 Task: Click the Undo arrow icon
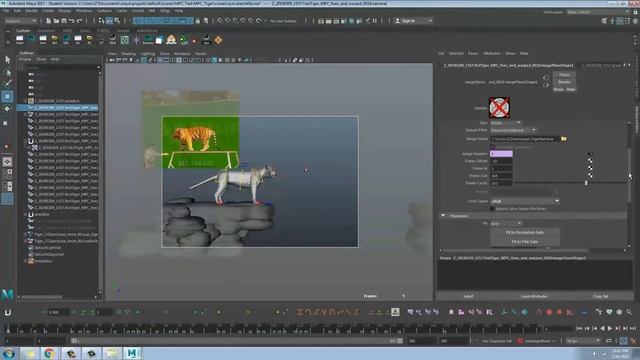71,21
